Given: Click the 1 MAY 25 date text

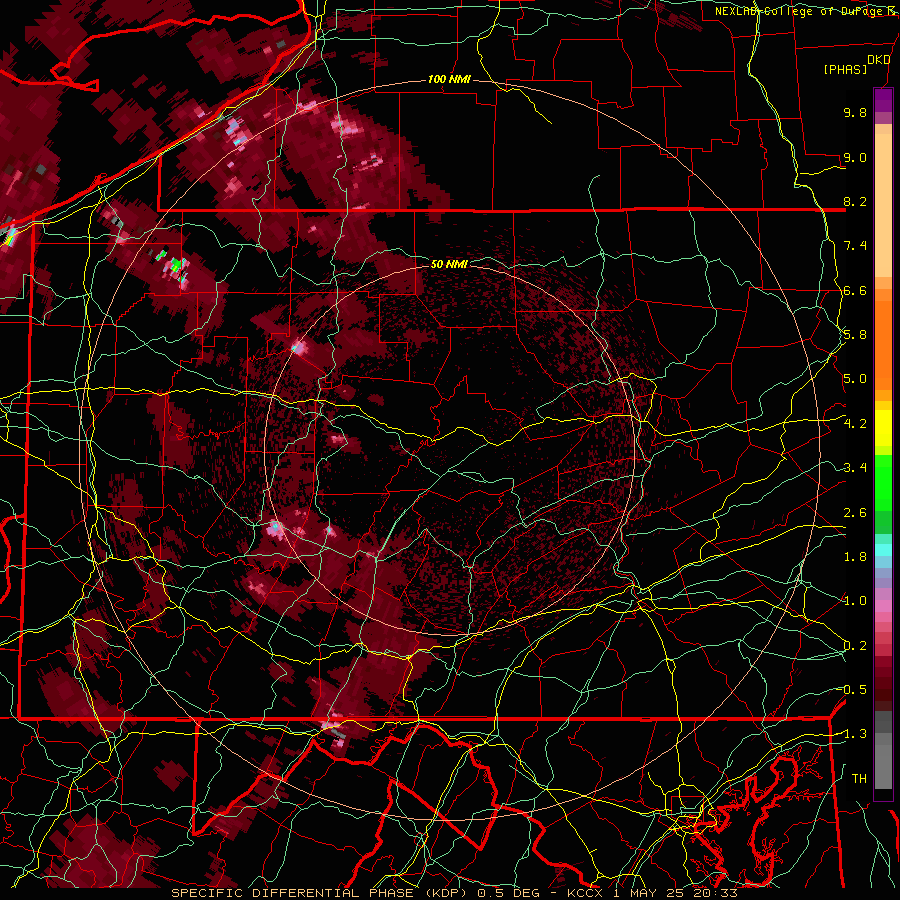Looking at the screenshot, I should (650, 893).
